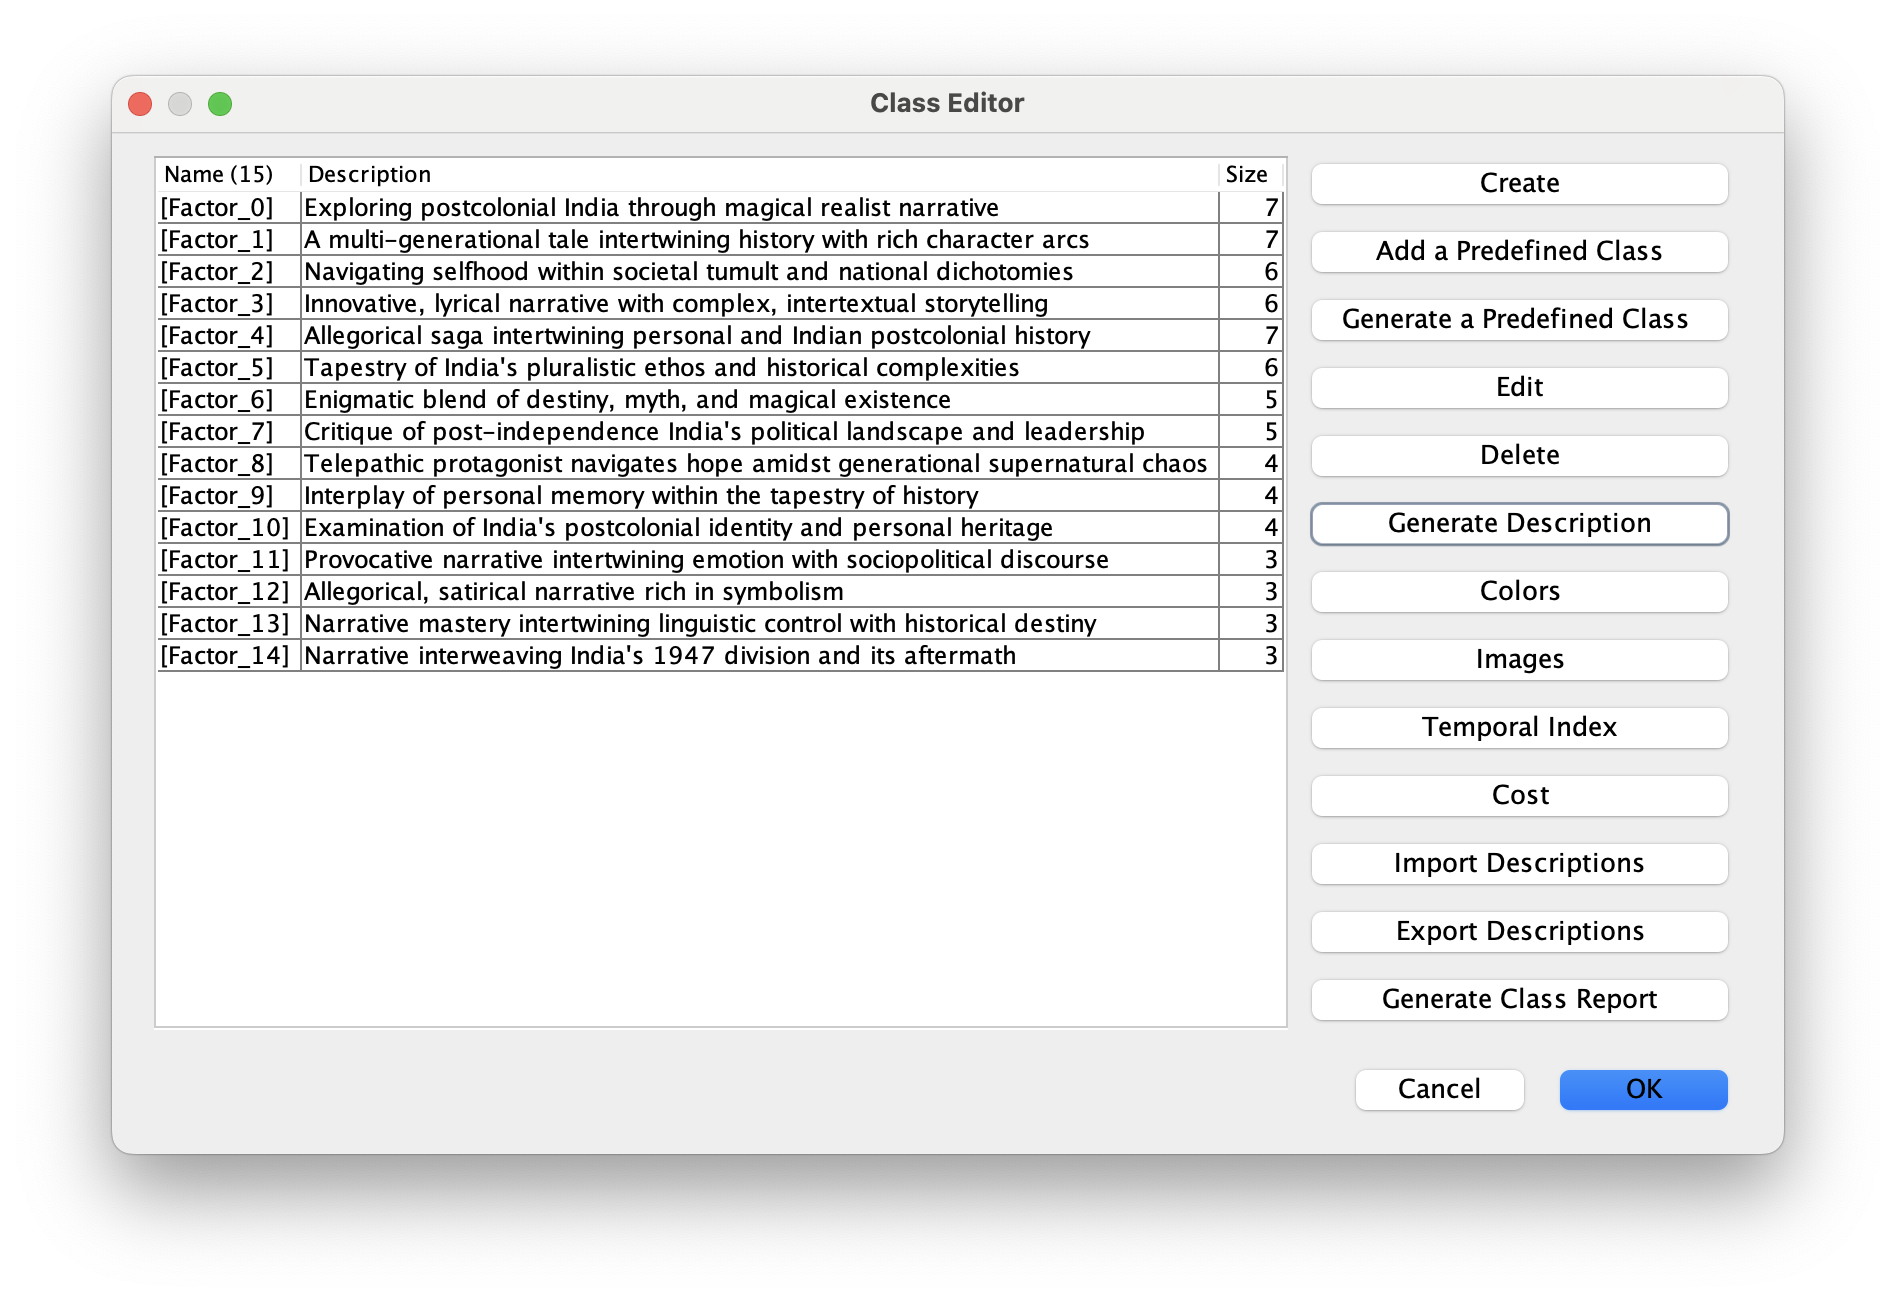This screenshot has width=1896, height=1302.
Task: Click the Edit button
Action: (x=1518, y=388)
